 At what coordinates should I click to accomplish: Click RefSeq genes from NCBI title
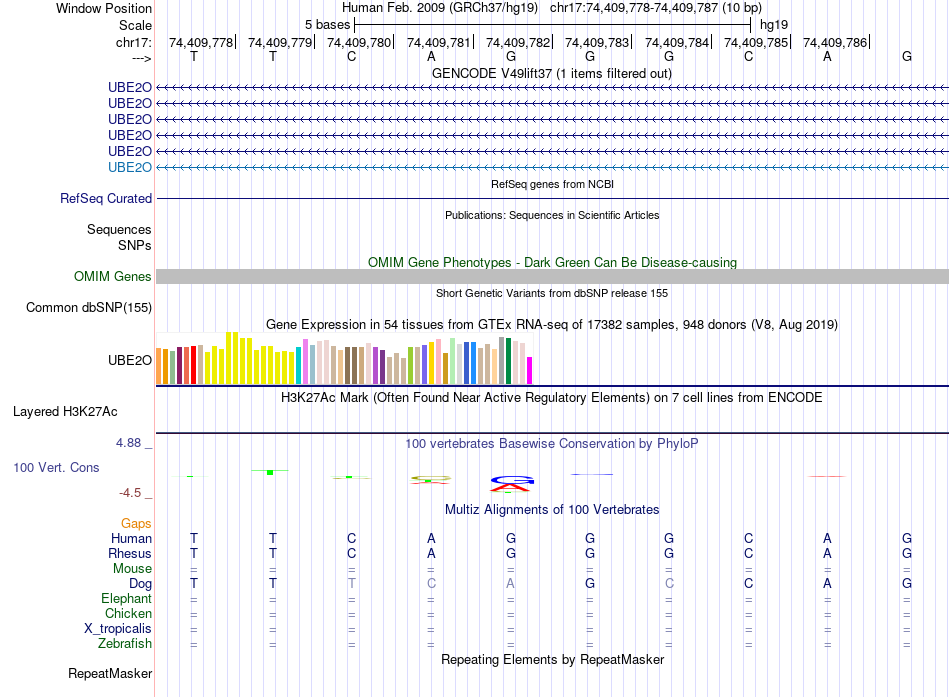[x=552, y=184]
